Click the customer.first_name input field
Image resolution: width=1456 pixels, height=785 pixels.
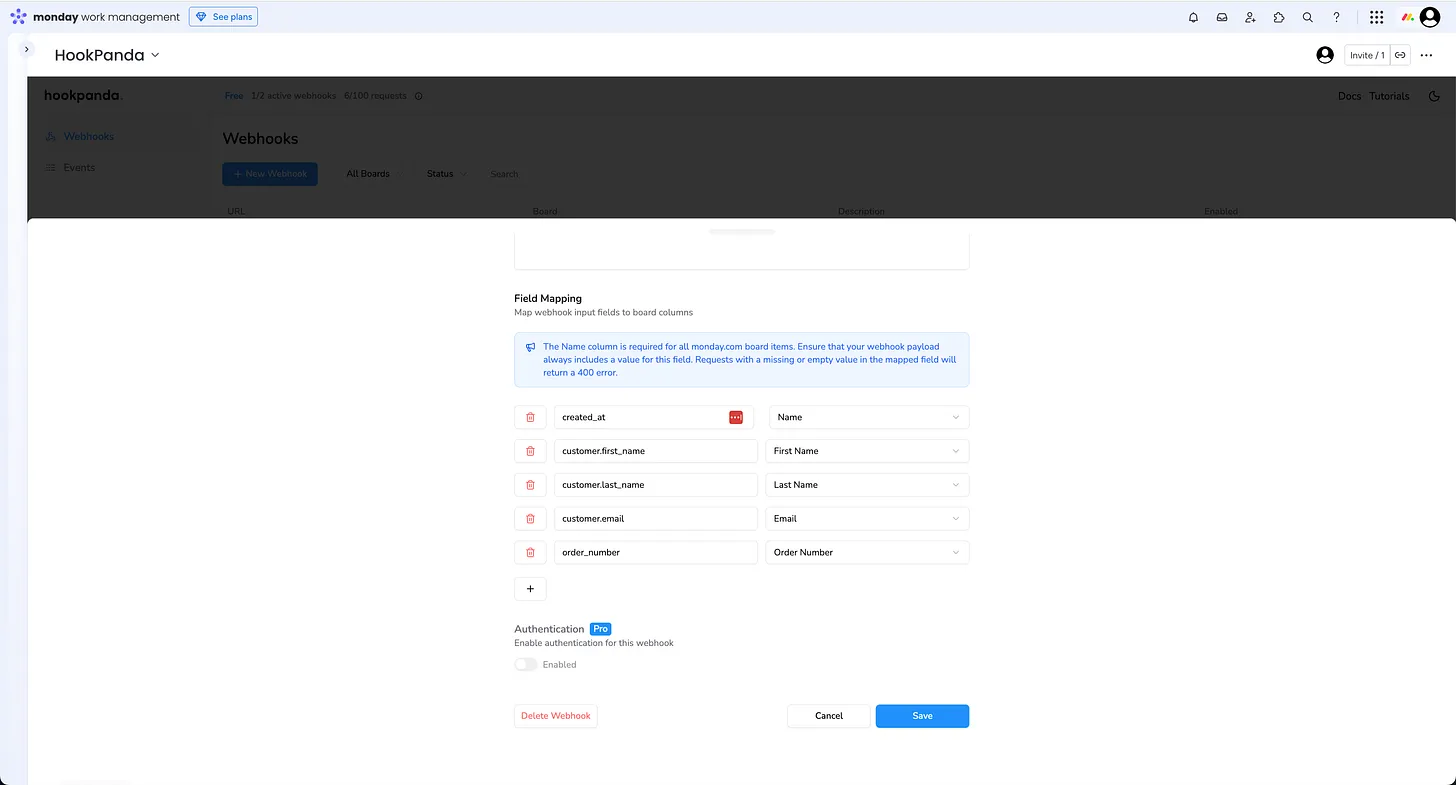click(655, 451)
